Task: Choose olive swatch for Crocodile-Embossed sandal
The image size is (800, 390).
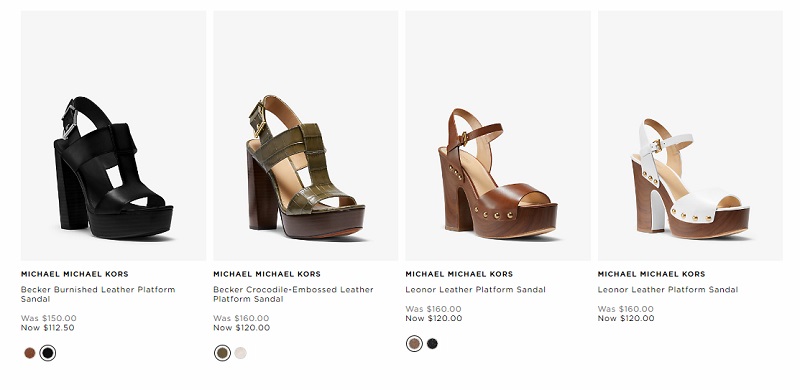Action: click(x=222, y=353)
